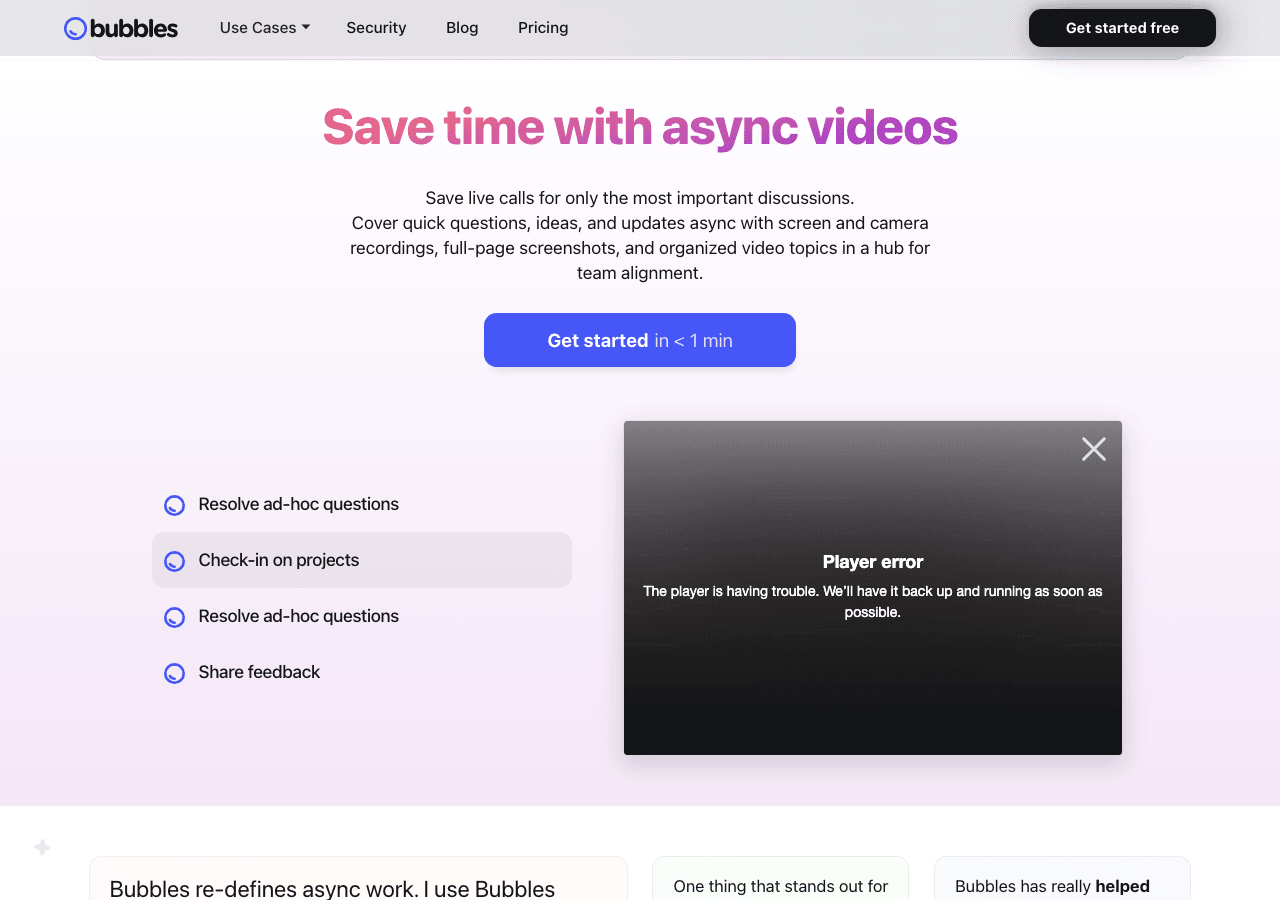Select first Resolve ad-hoc questions item
1280x900 pixels.
pos(362,504)
